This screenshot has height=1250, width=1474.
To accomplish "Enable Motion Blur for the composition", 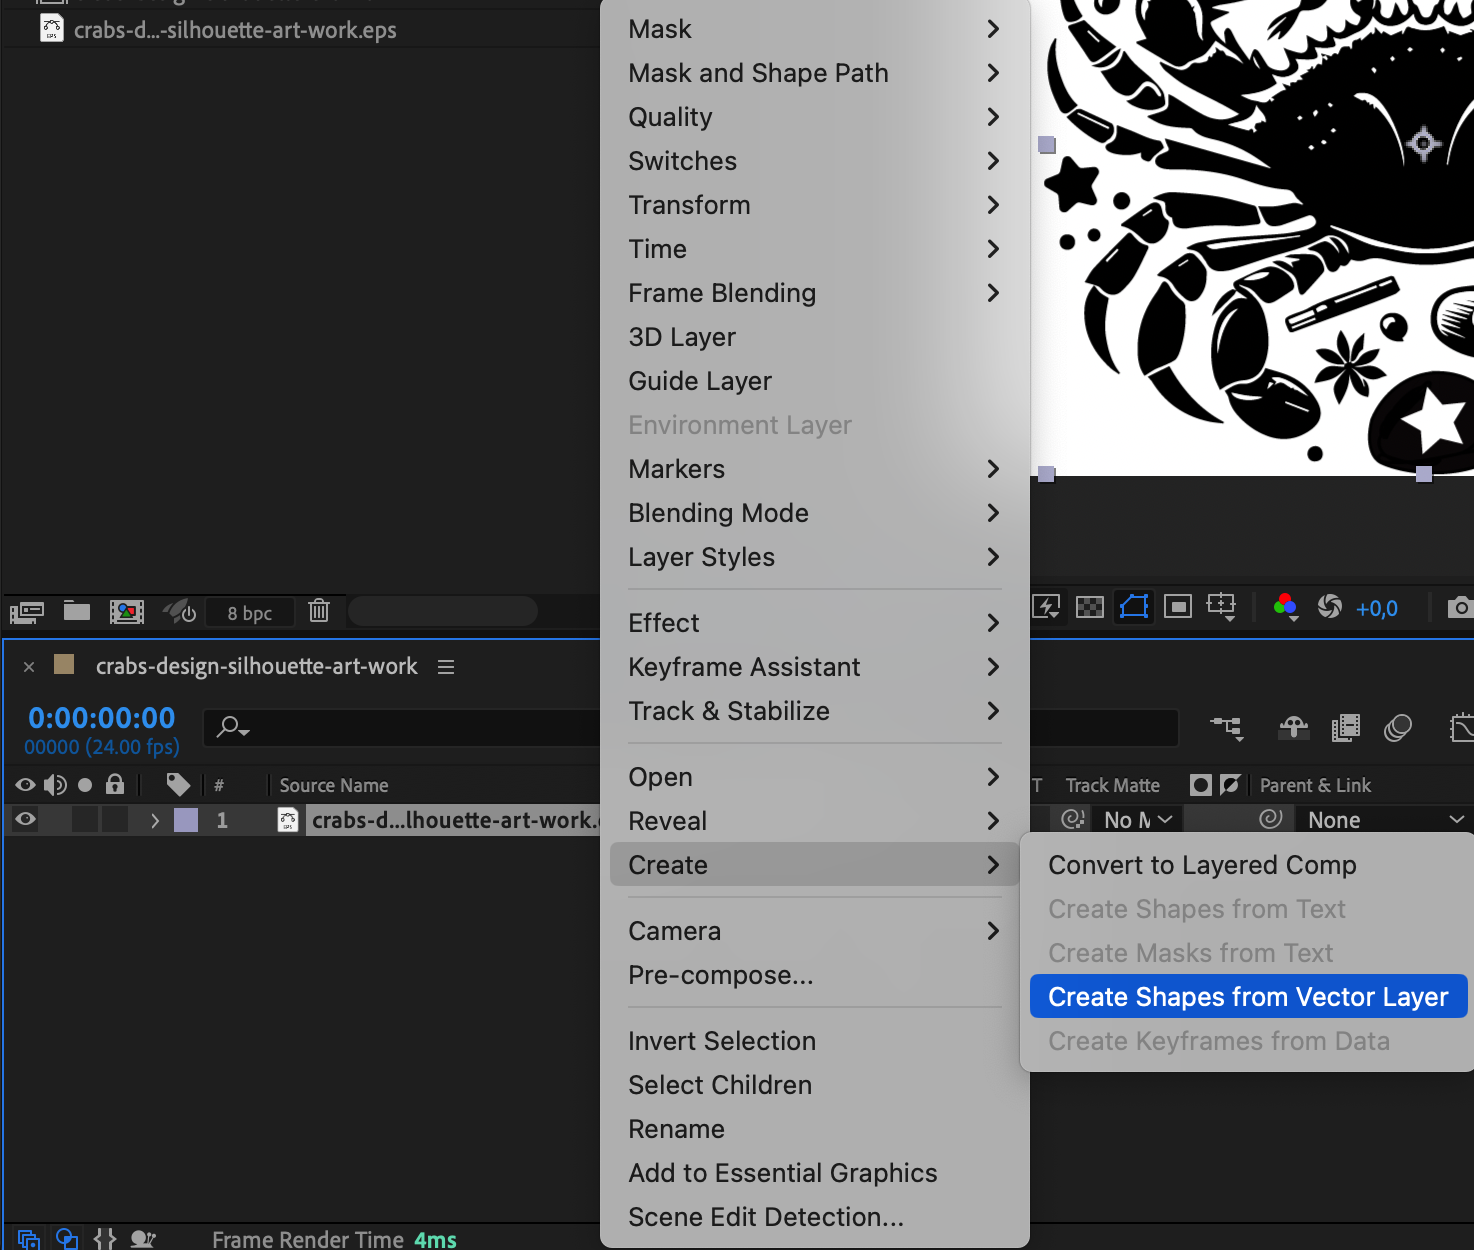I will click(1398, 728).
